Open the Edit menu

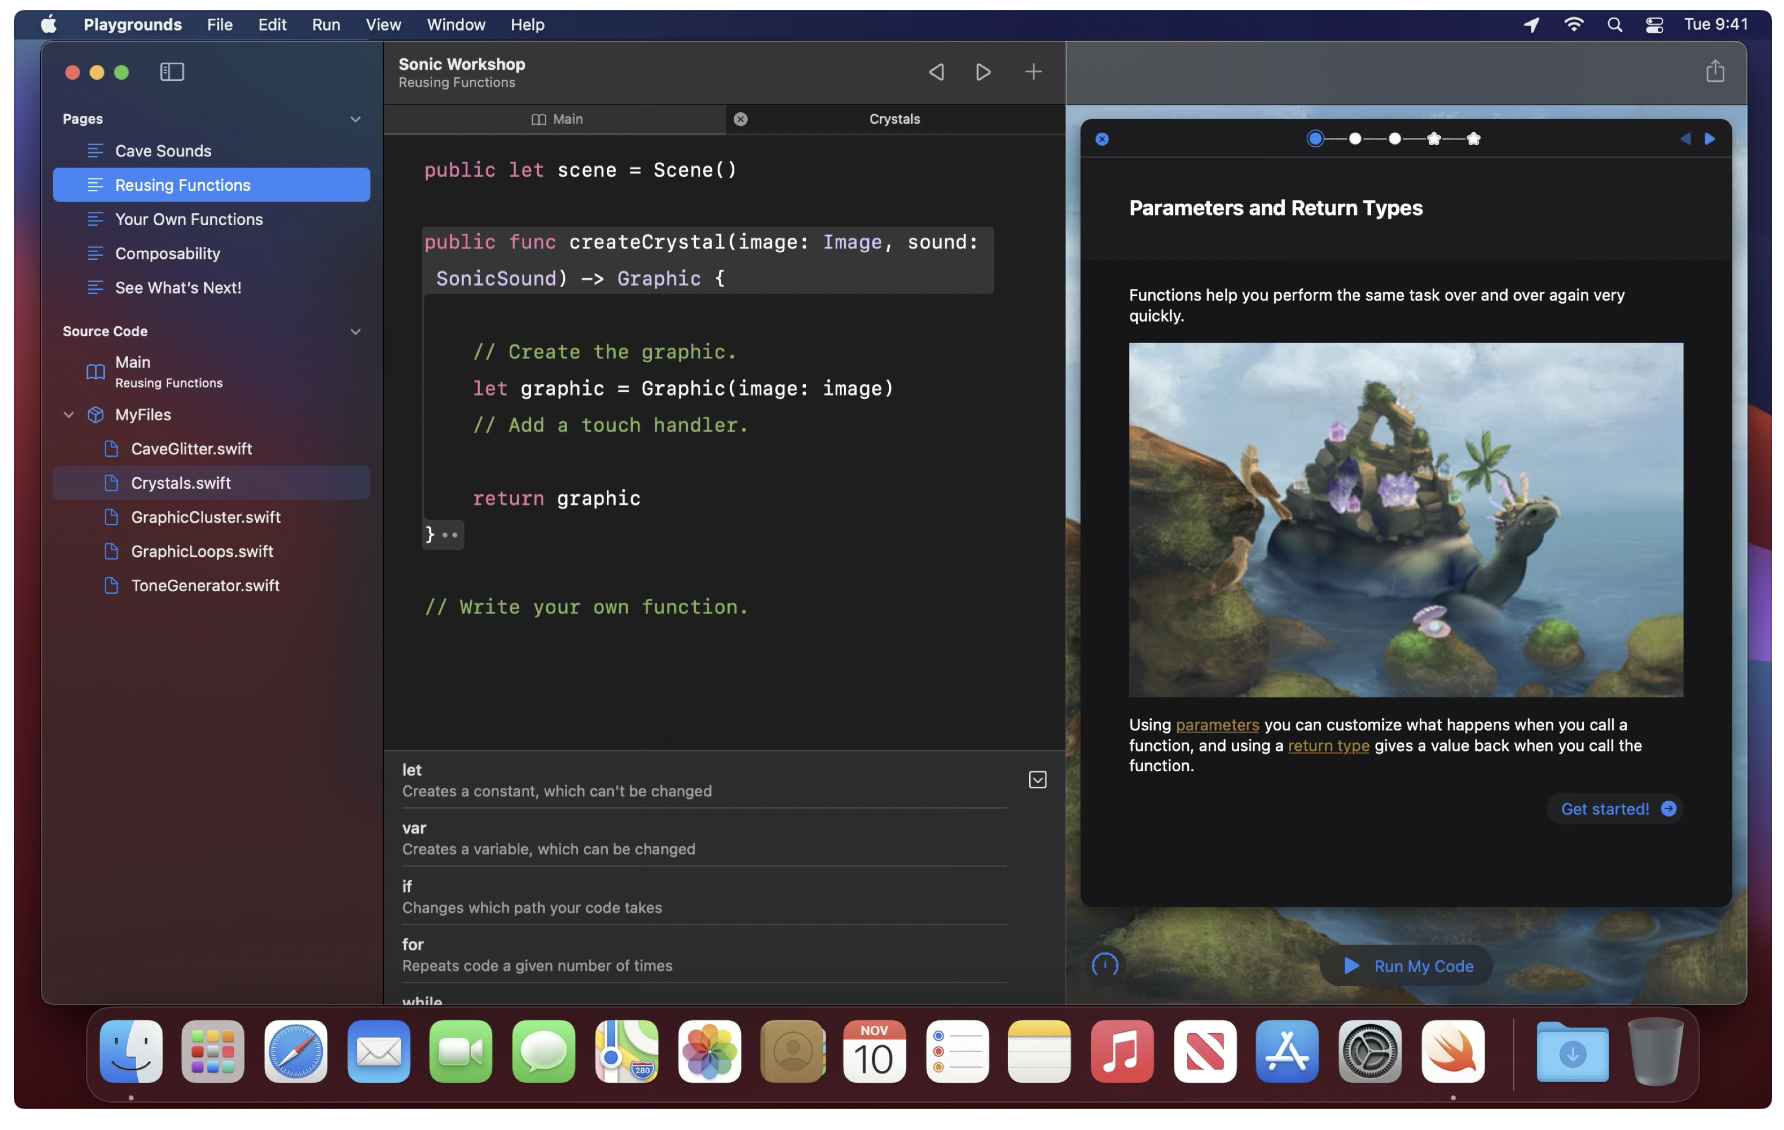[272, 25]
